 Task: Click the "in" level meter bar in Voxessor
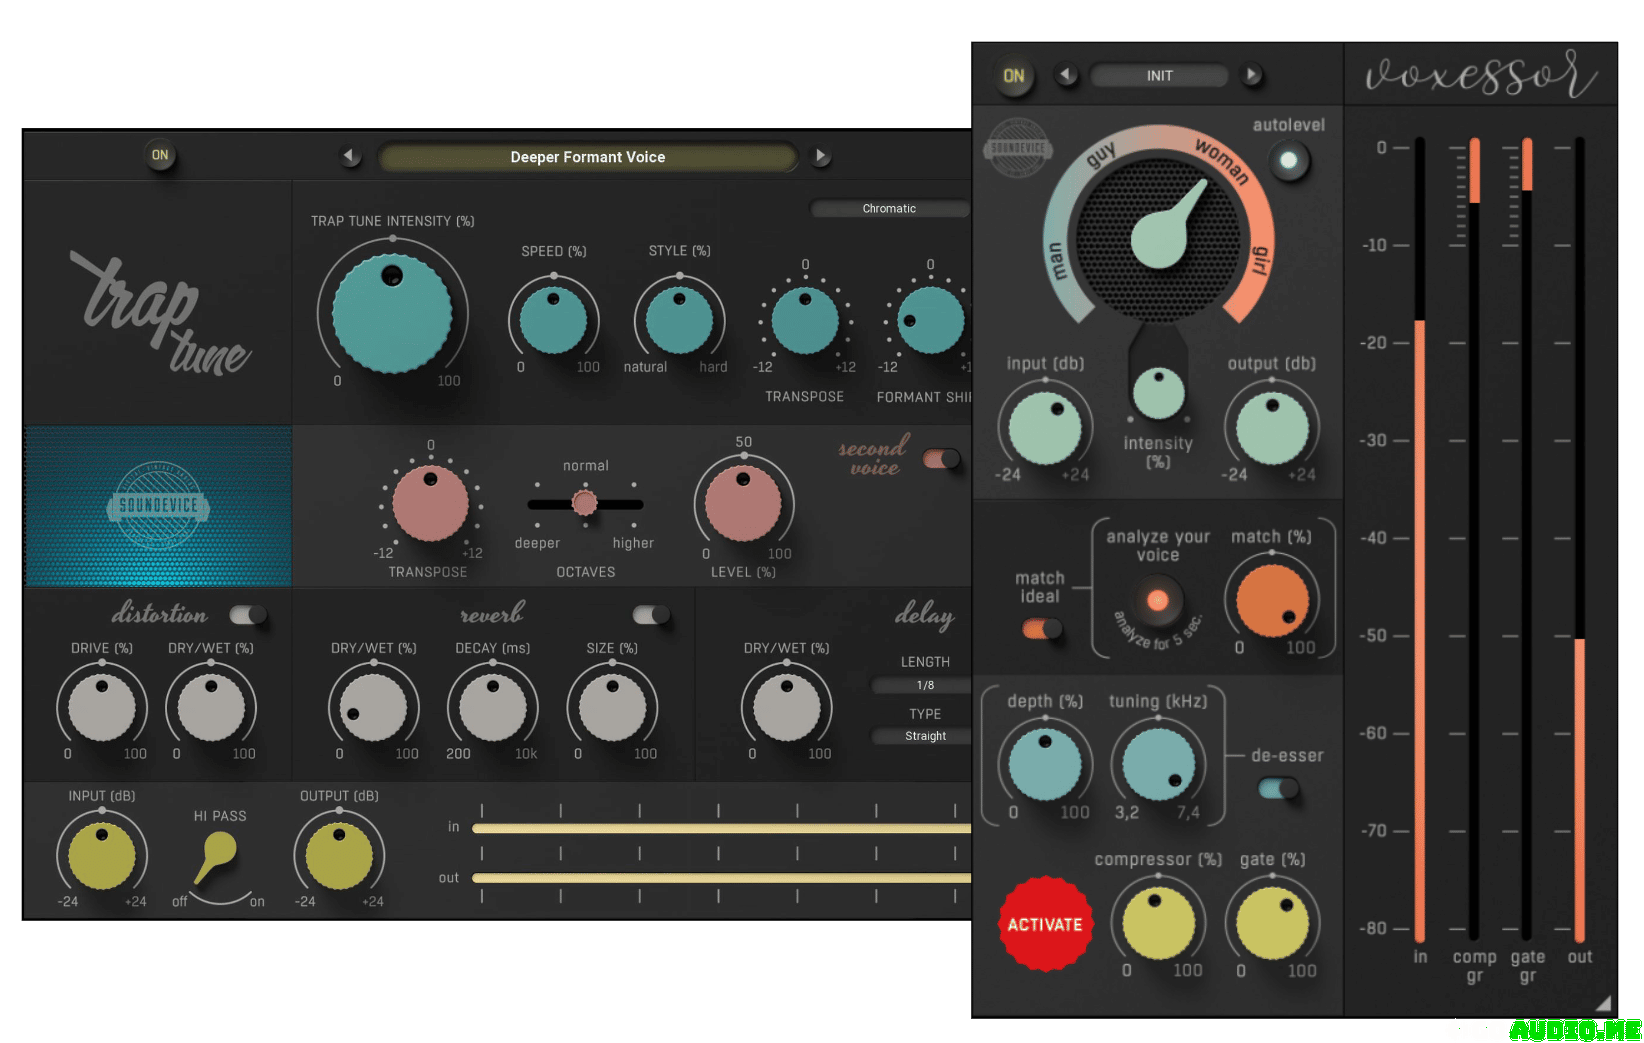click(1420, 540)
